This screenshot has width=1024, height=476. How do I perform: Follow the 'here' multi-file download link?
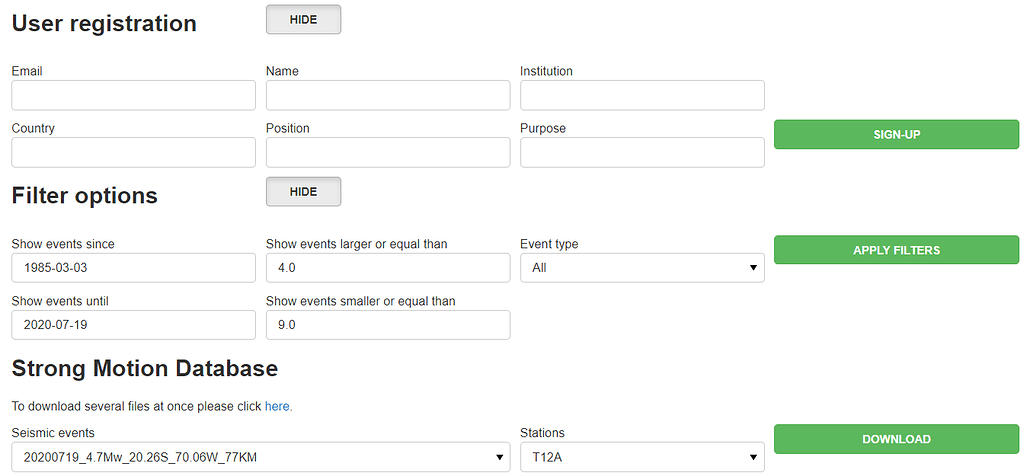tap(278, 406)
